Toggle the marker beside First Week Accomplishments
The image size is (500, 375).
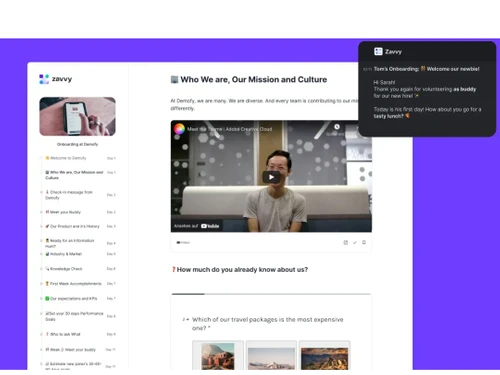coord(41,284)
